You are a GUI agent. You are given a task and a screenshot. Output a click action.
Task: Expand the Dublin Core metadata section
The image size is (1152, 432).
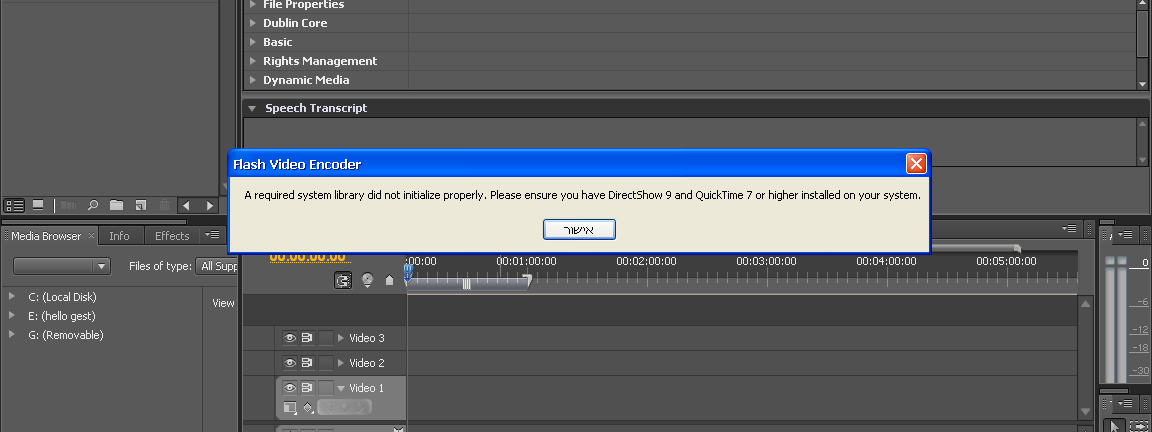253,23
